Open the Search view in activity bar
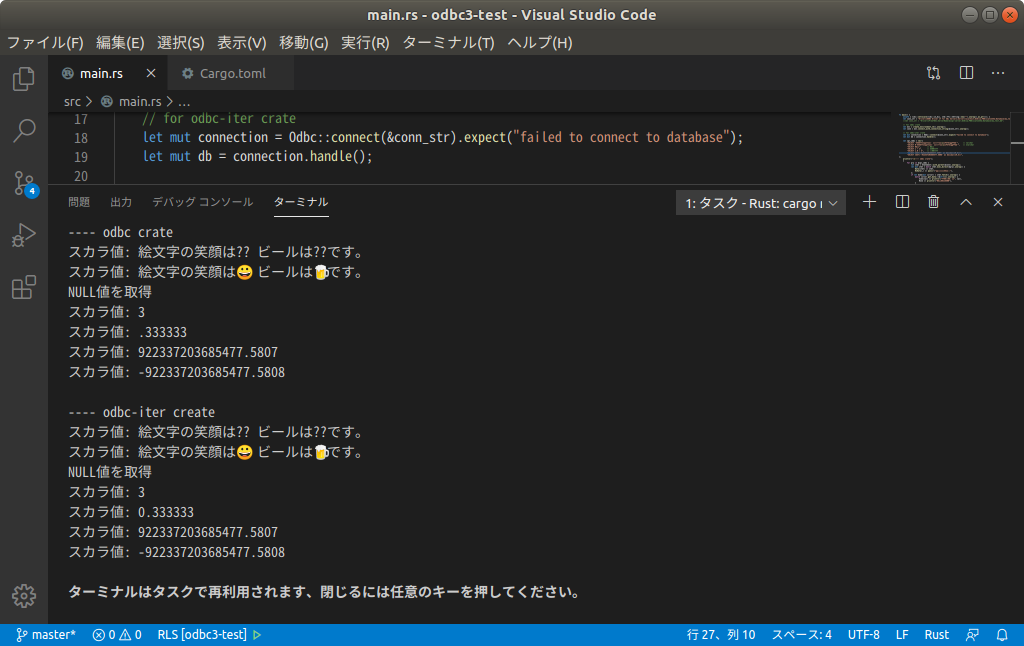1024x646 pixels. [x=24, y=131]
